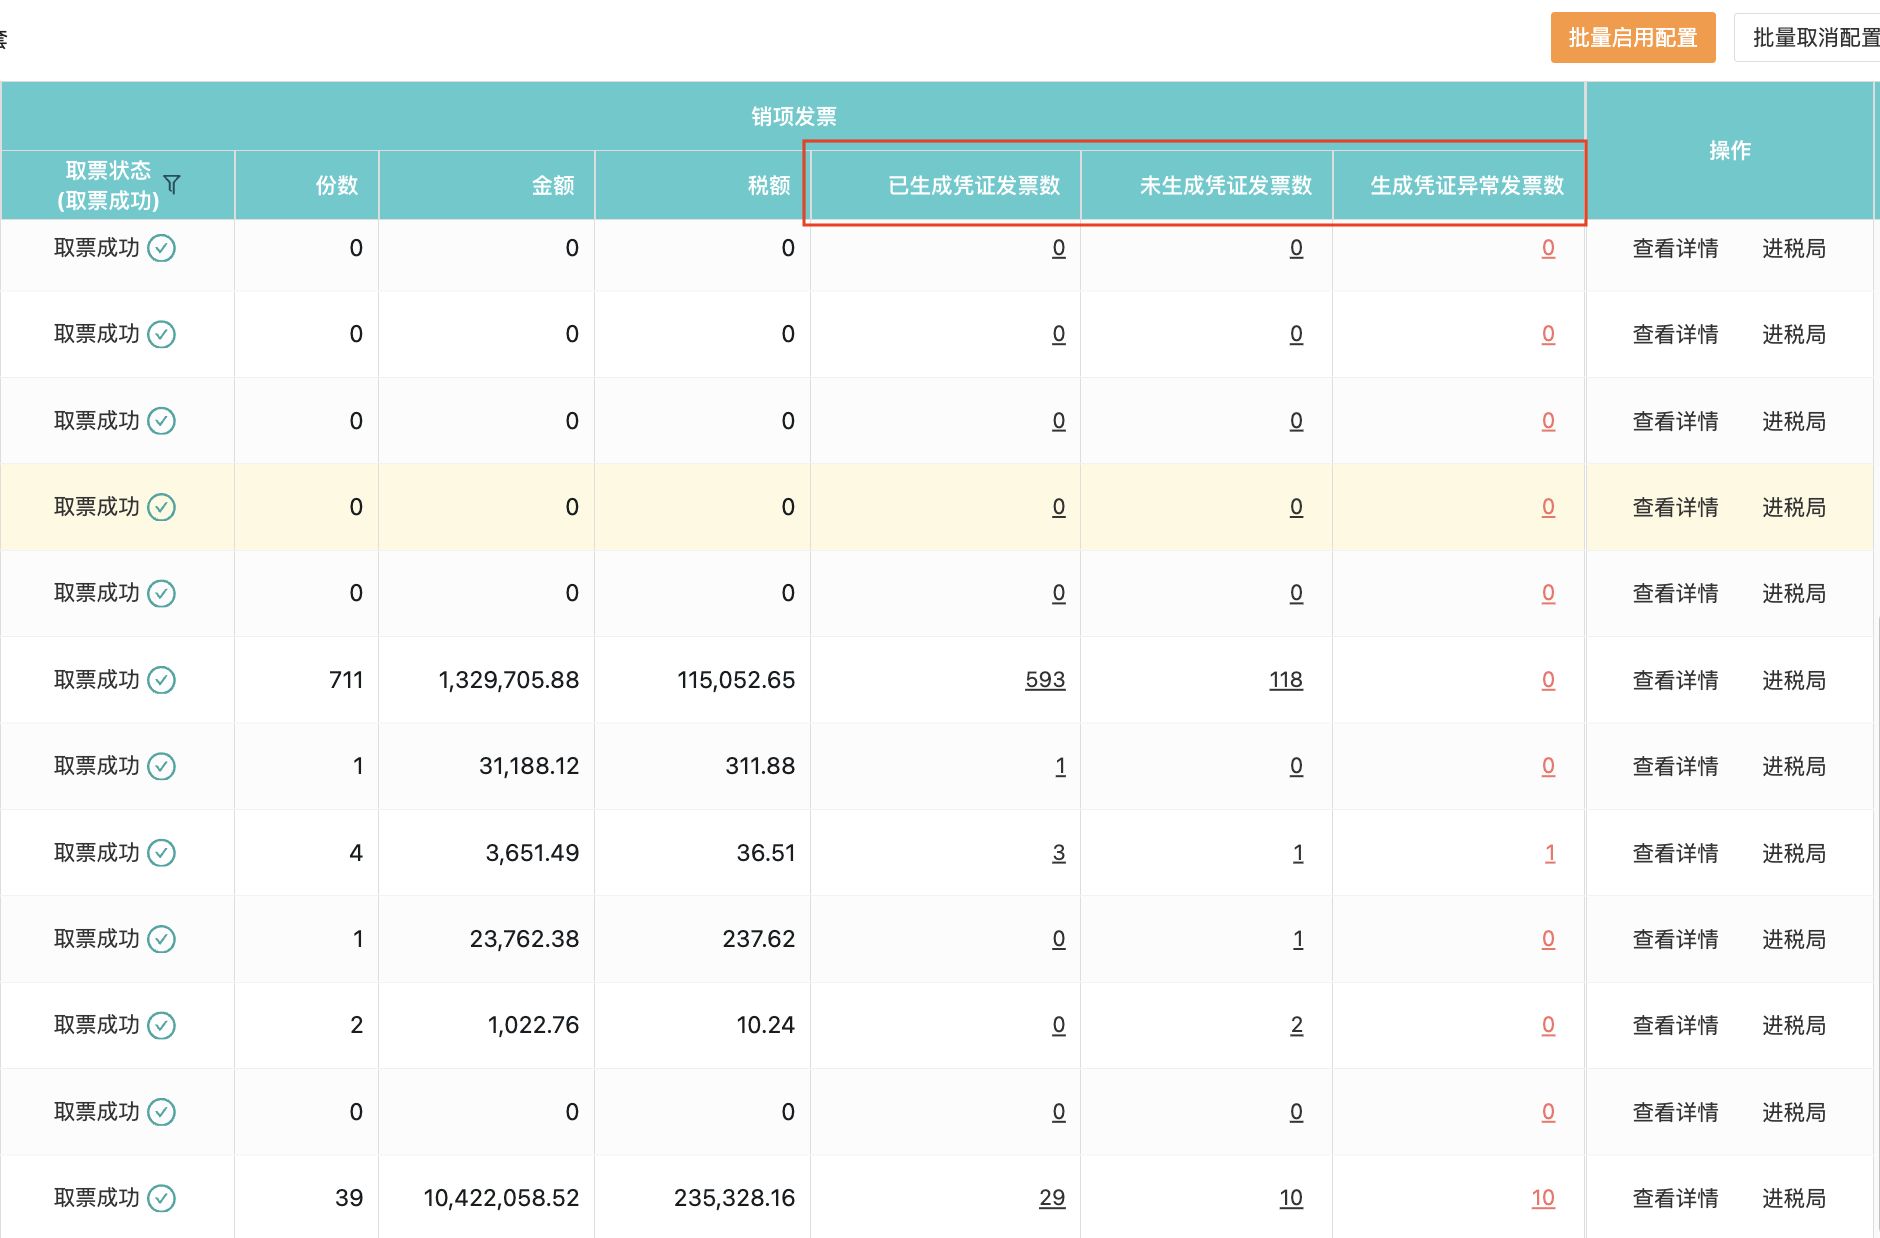This screenshot has height=1238, width=1880.
Task: Click the checkmark icon in the 23,762.38 row
Action: (162, 939)
